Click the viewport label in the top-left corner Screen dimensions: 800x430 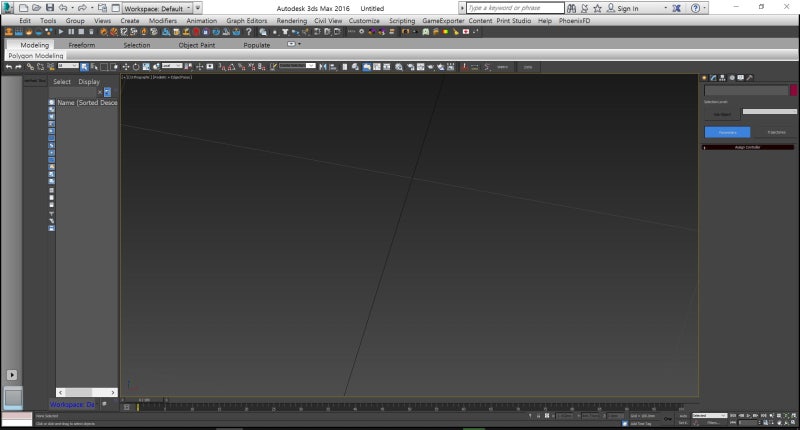(157, 77)
